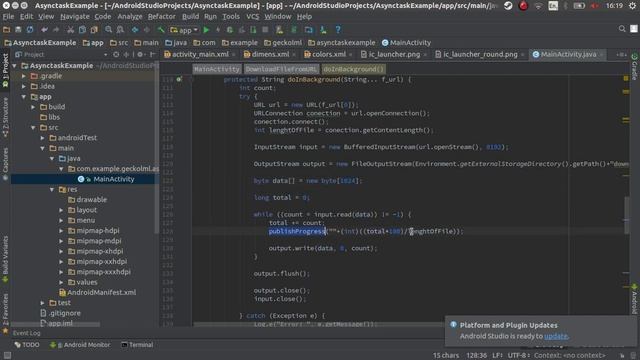
Task: Click the Save All toolbar icon
Action: pos(18,30)
